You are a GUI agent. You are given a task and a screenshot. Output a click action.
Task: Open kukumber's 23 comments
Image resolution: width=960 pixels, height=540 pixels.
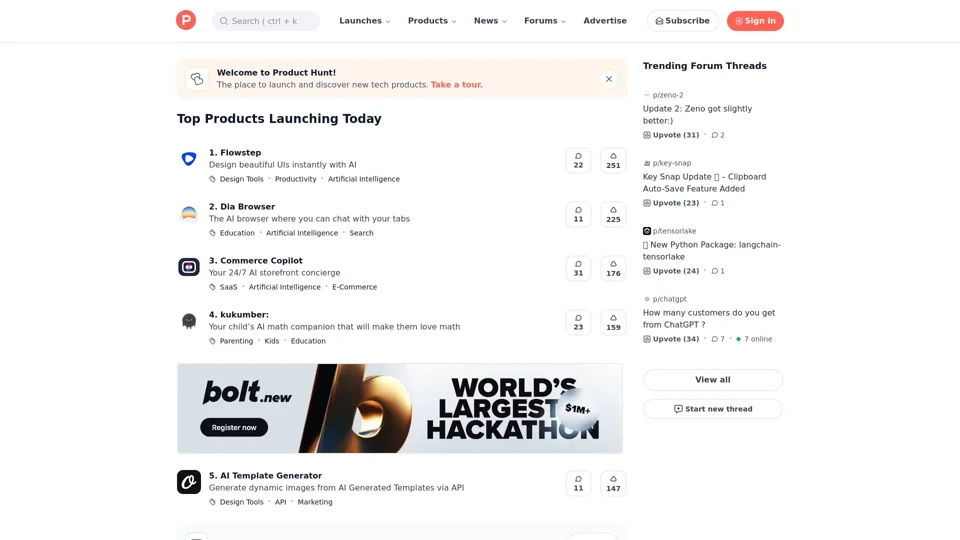point(578,322)
